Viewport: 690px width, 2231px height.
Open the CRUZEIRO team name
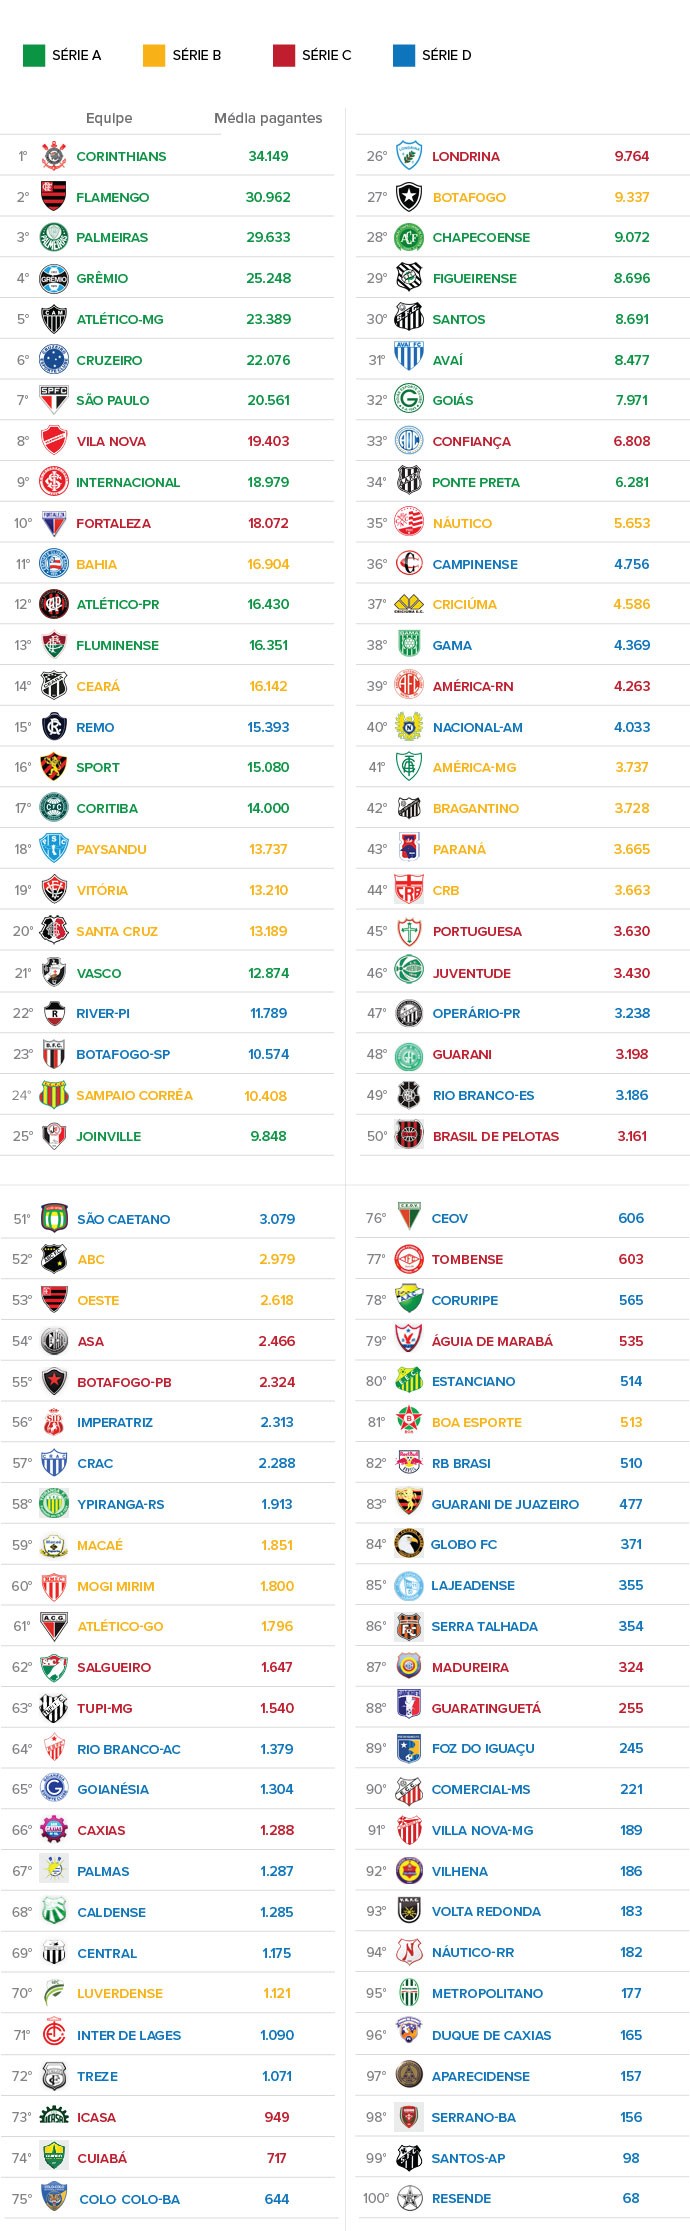point(109,360)
